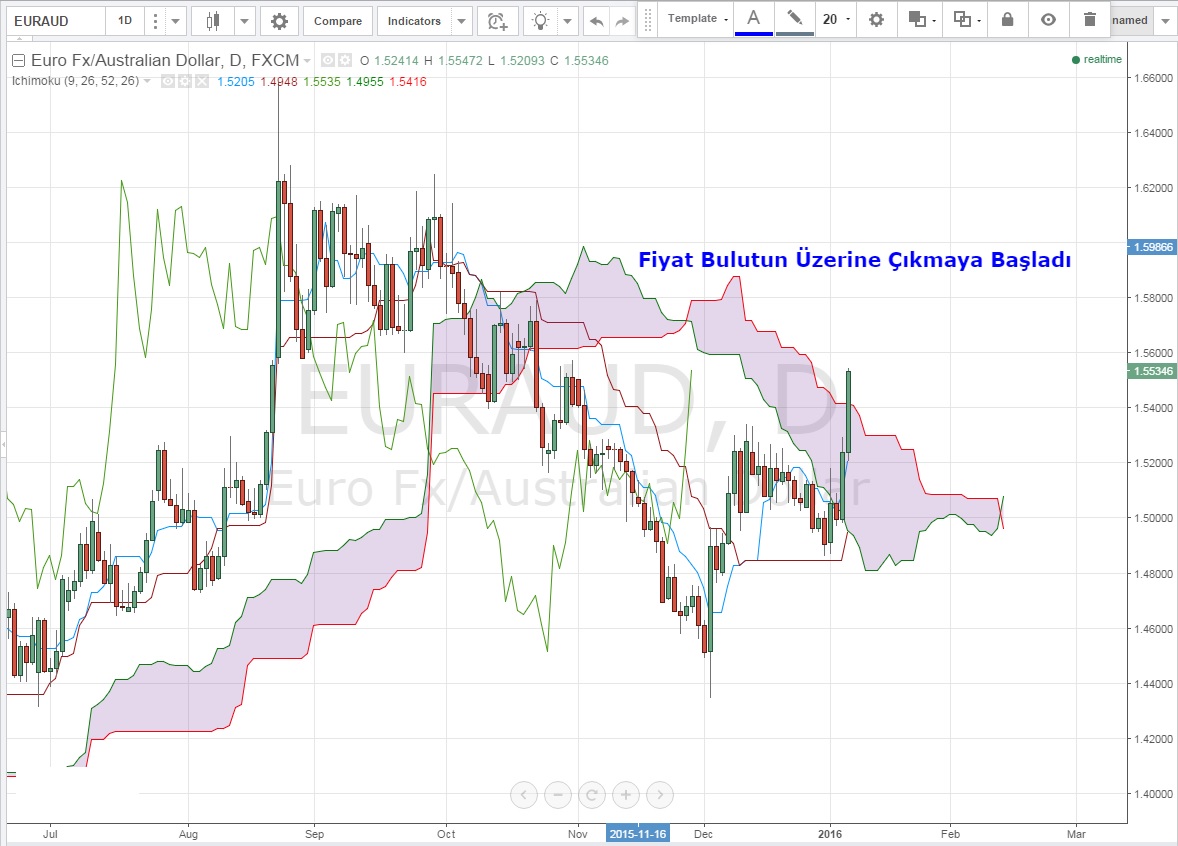Select the 1D timeframe button
1178x846 pixels.
point(124,21)
